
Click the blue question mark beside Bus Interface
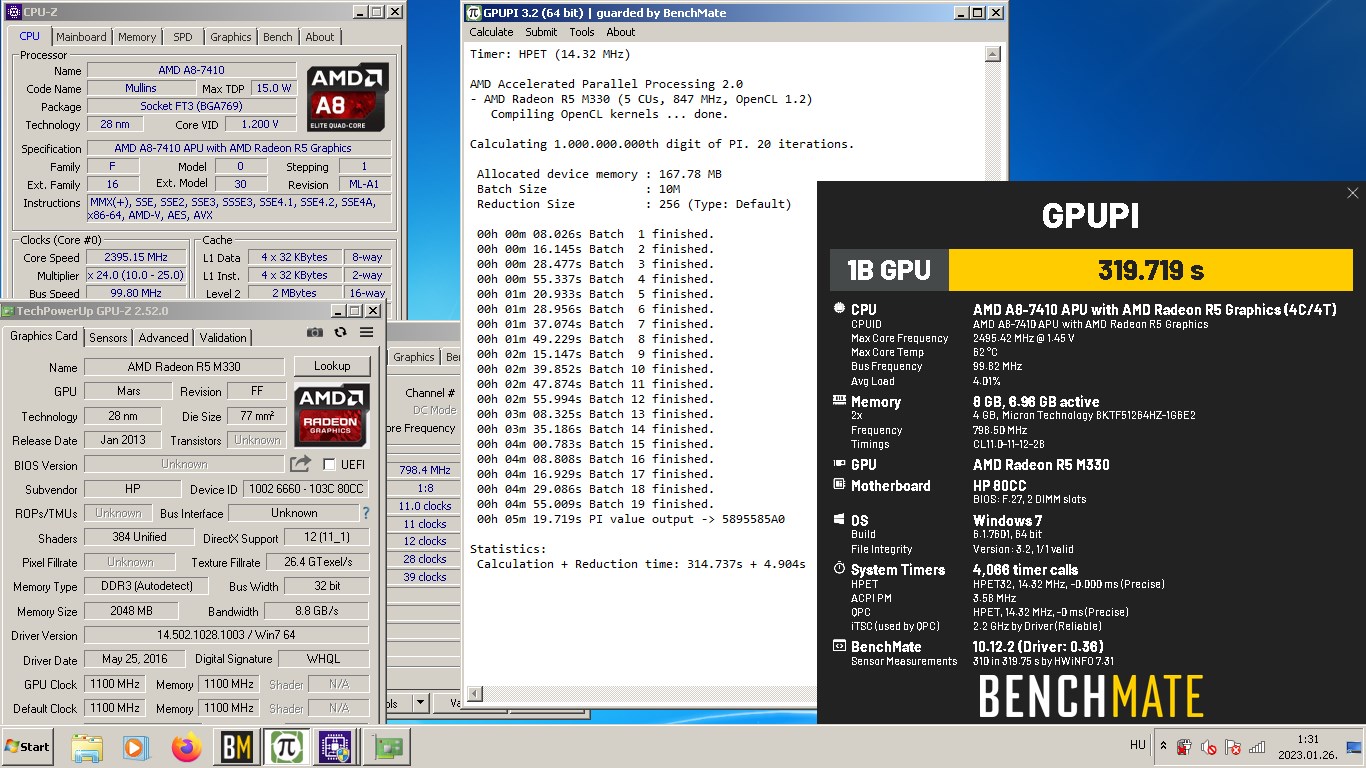(x=365, y=513)
